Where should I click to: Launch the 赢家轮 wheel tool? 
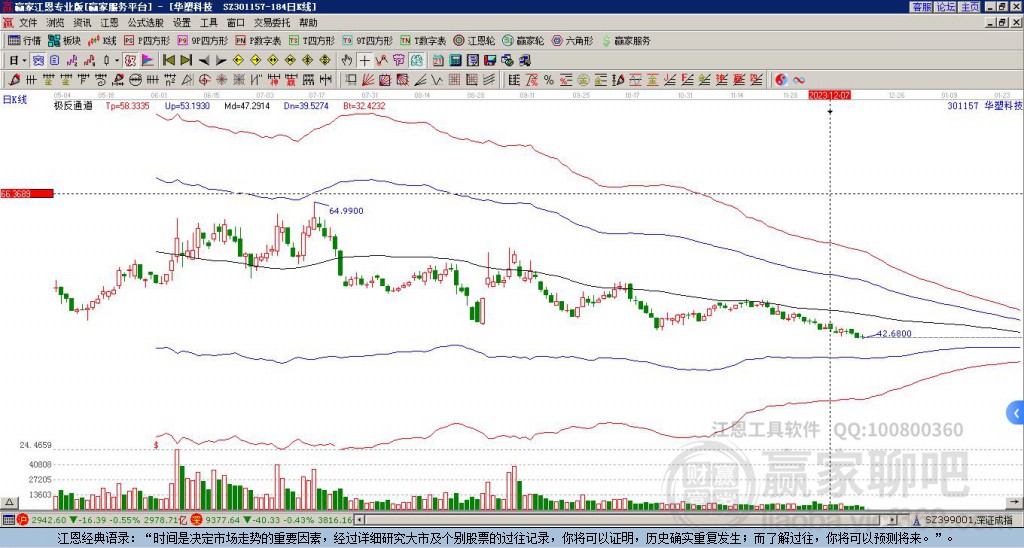pos(523,40)
